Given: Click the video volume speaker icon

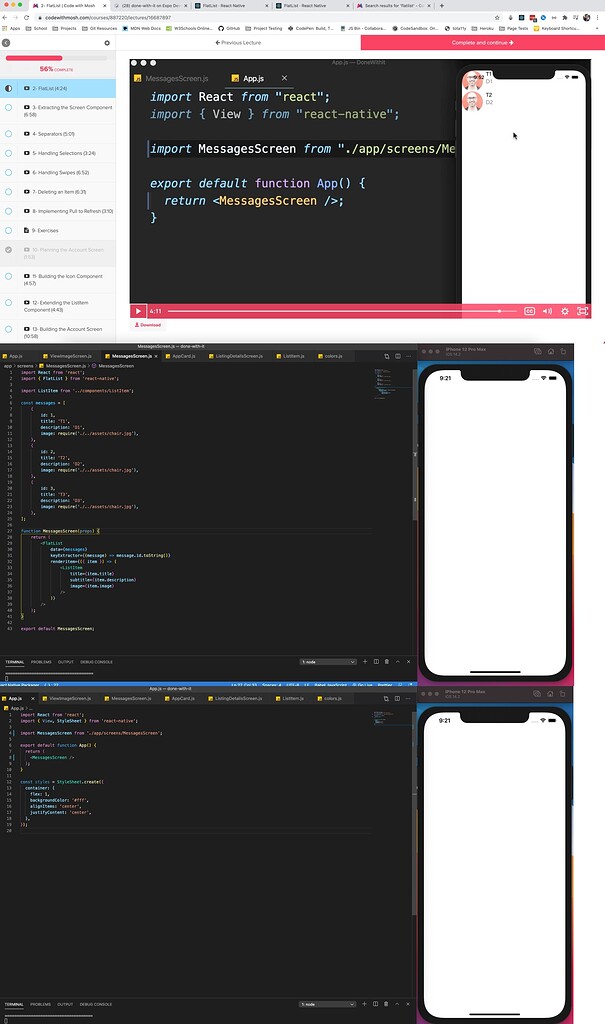Looking at the screenshot, I should coord(548,312).
